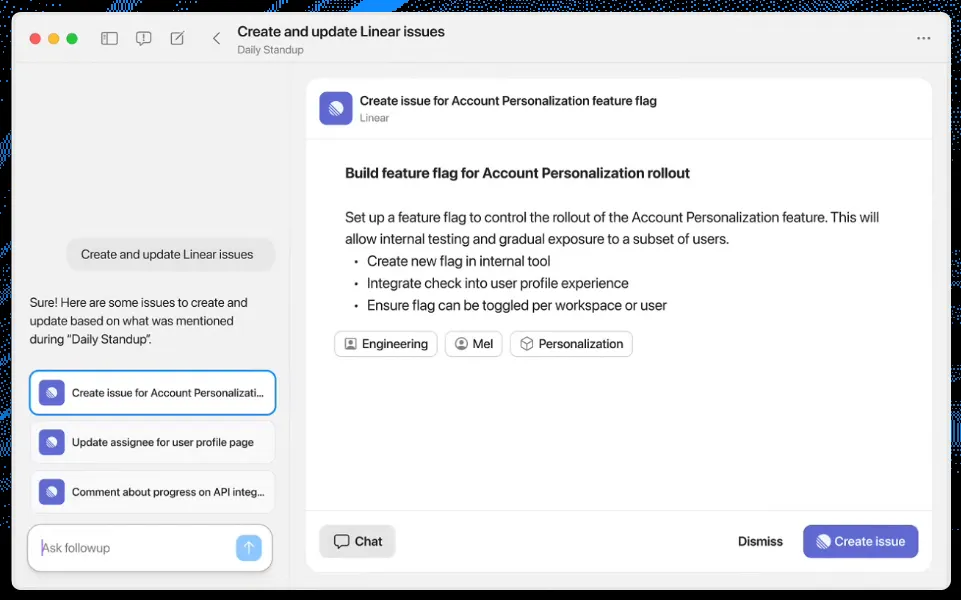Click the issue title about feature flag rollout
This screenshot has height=600, width=961.
click(x=517, y=173)
